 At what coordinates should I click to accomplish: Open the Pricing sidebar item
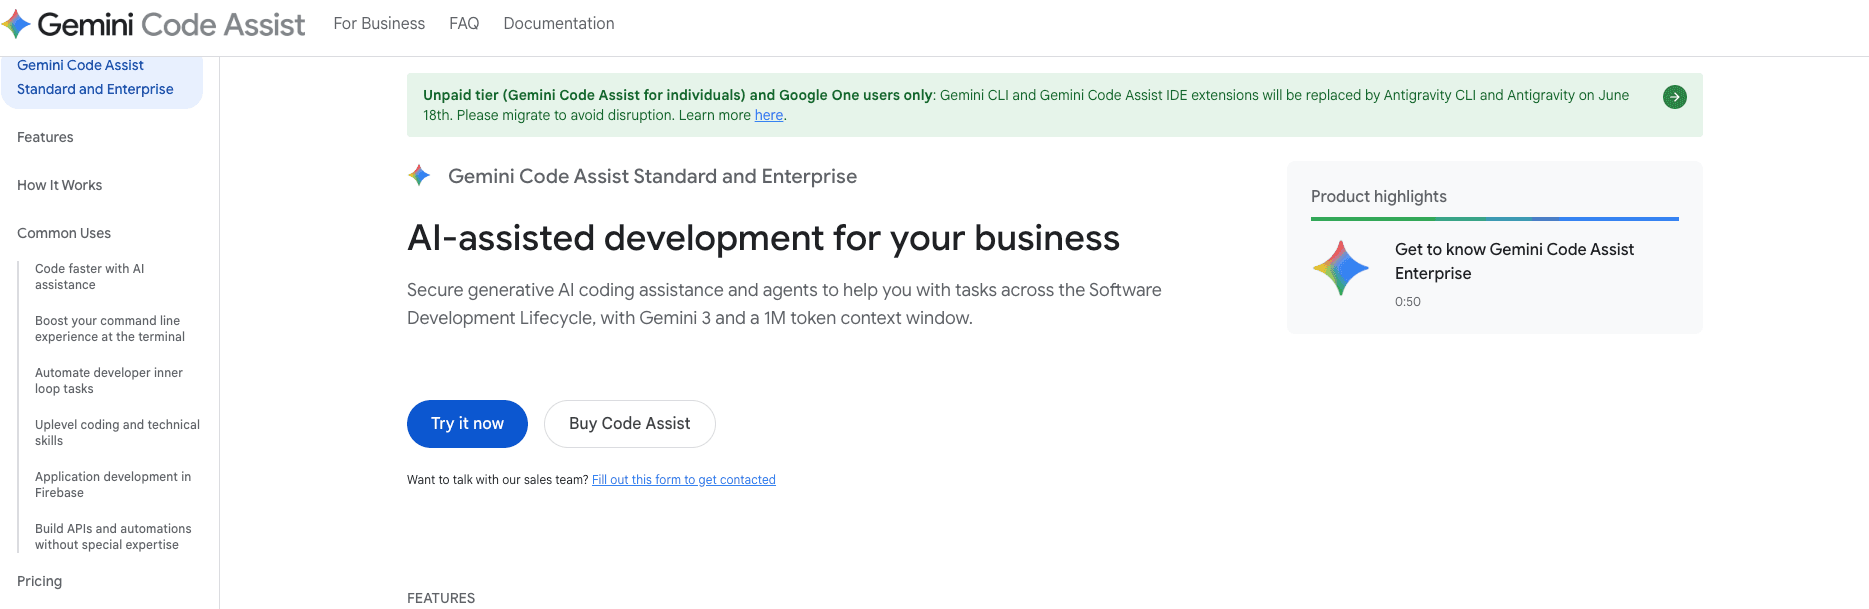39,581
